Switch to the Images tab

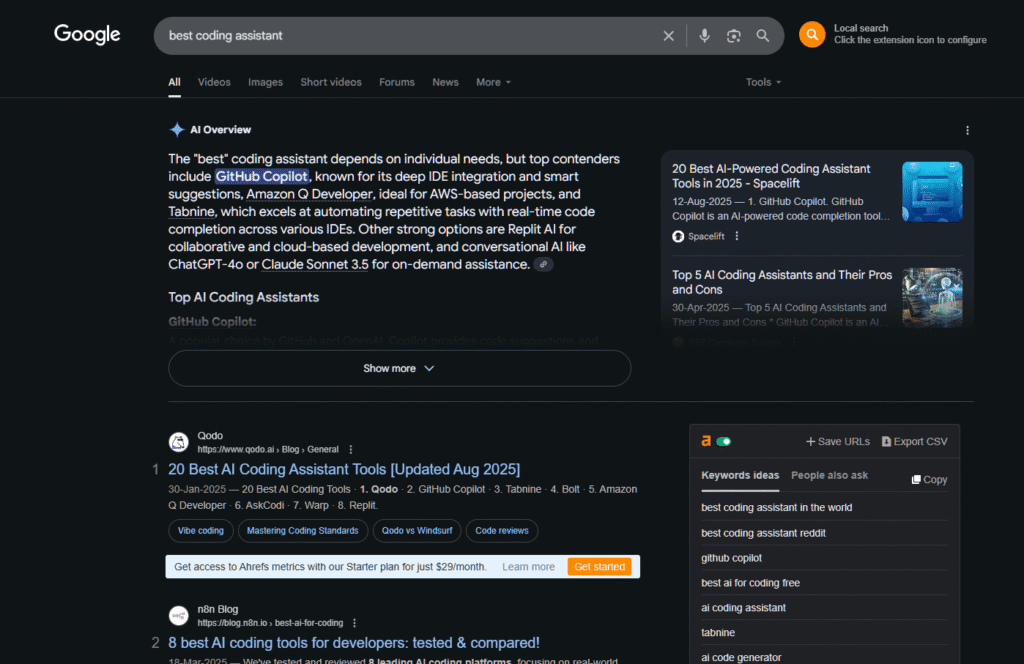coord(265,82)
